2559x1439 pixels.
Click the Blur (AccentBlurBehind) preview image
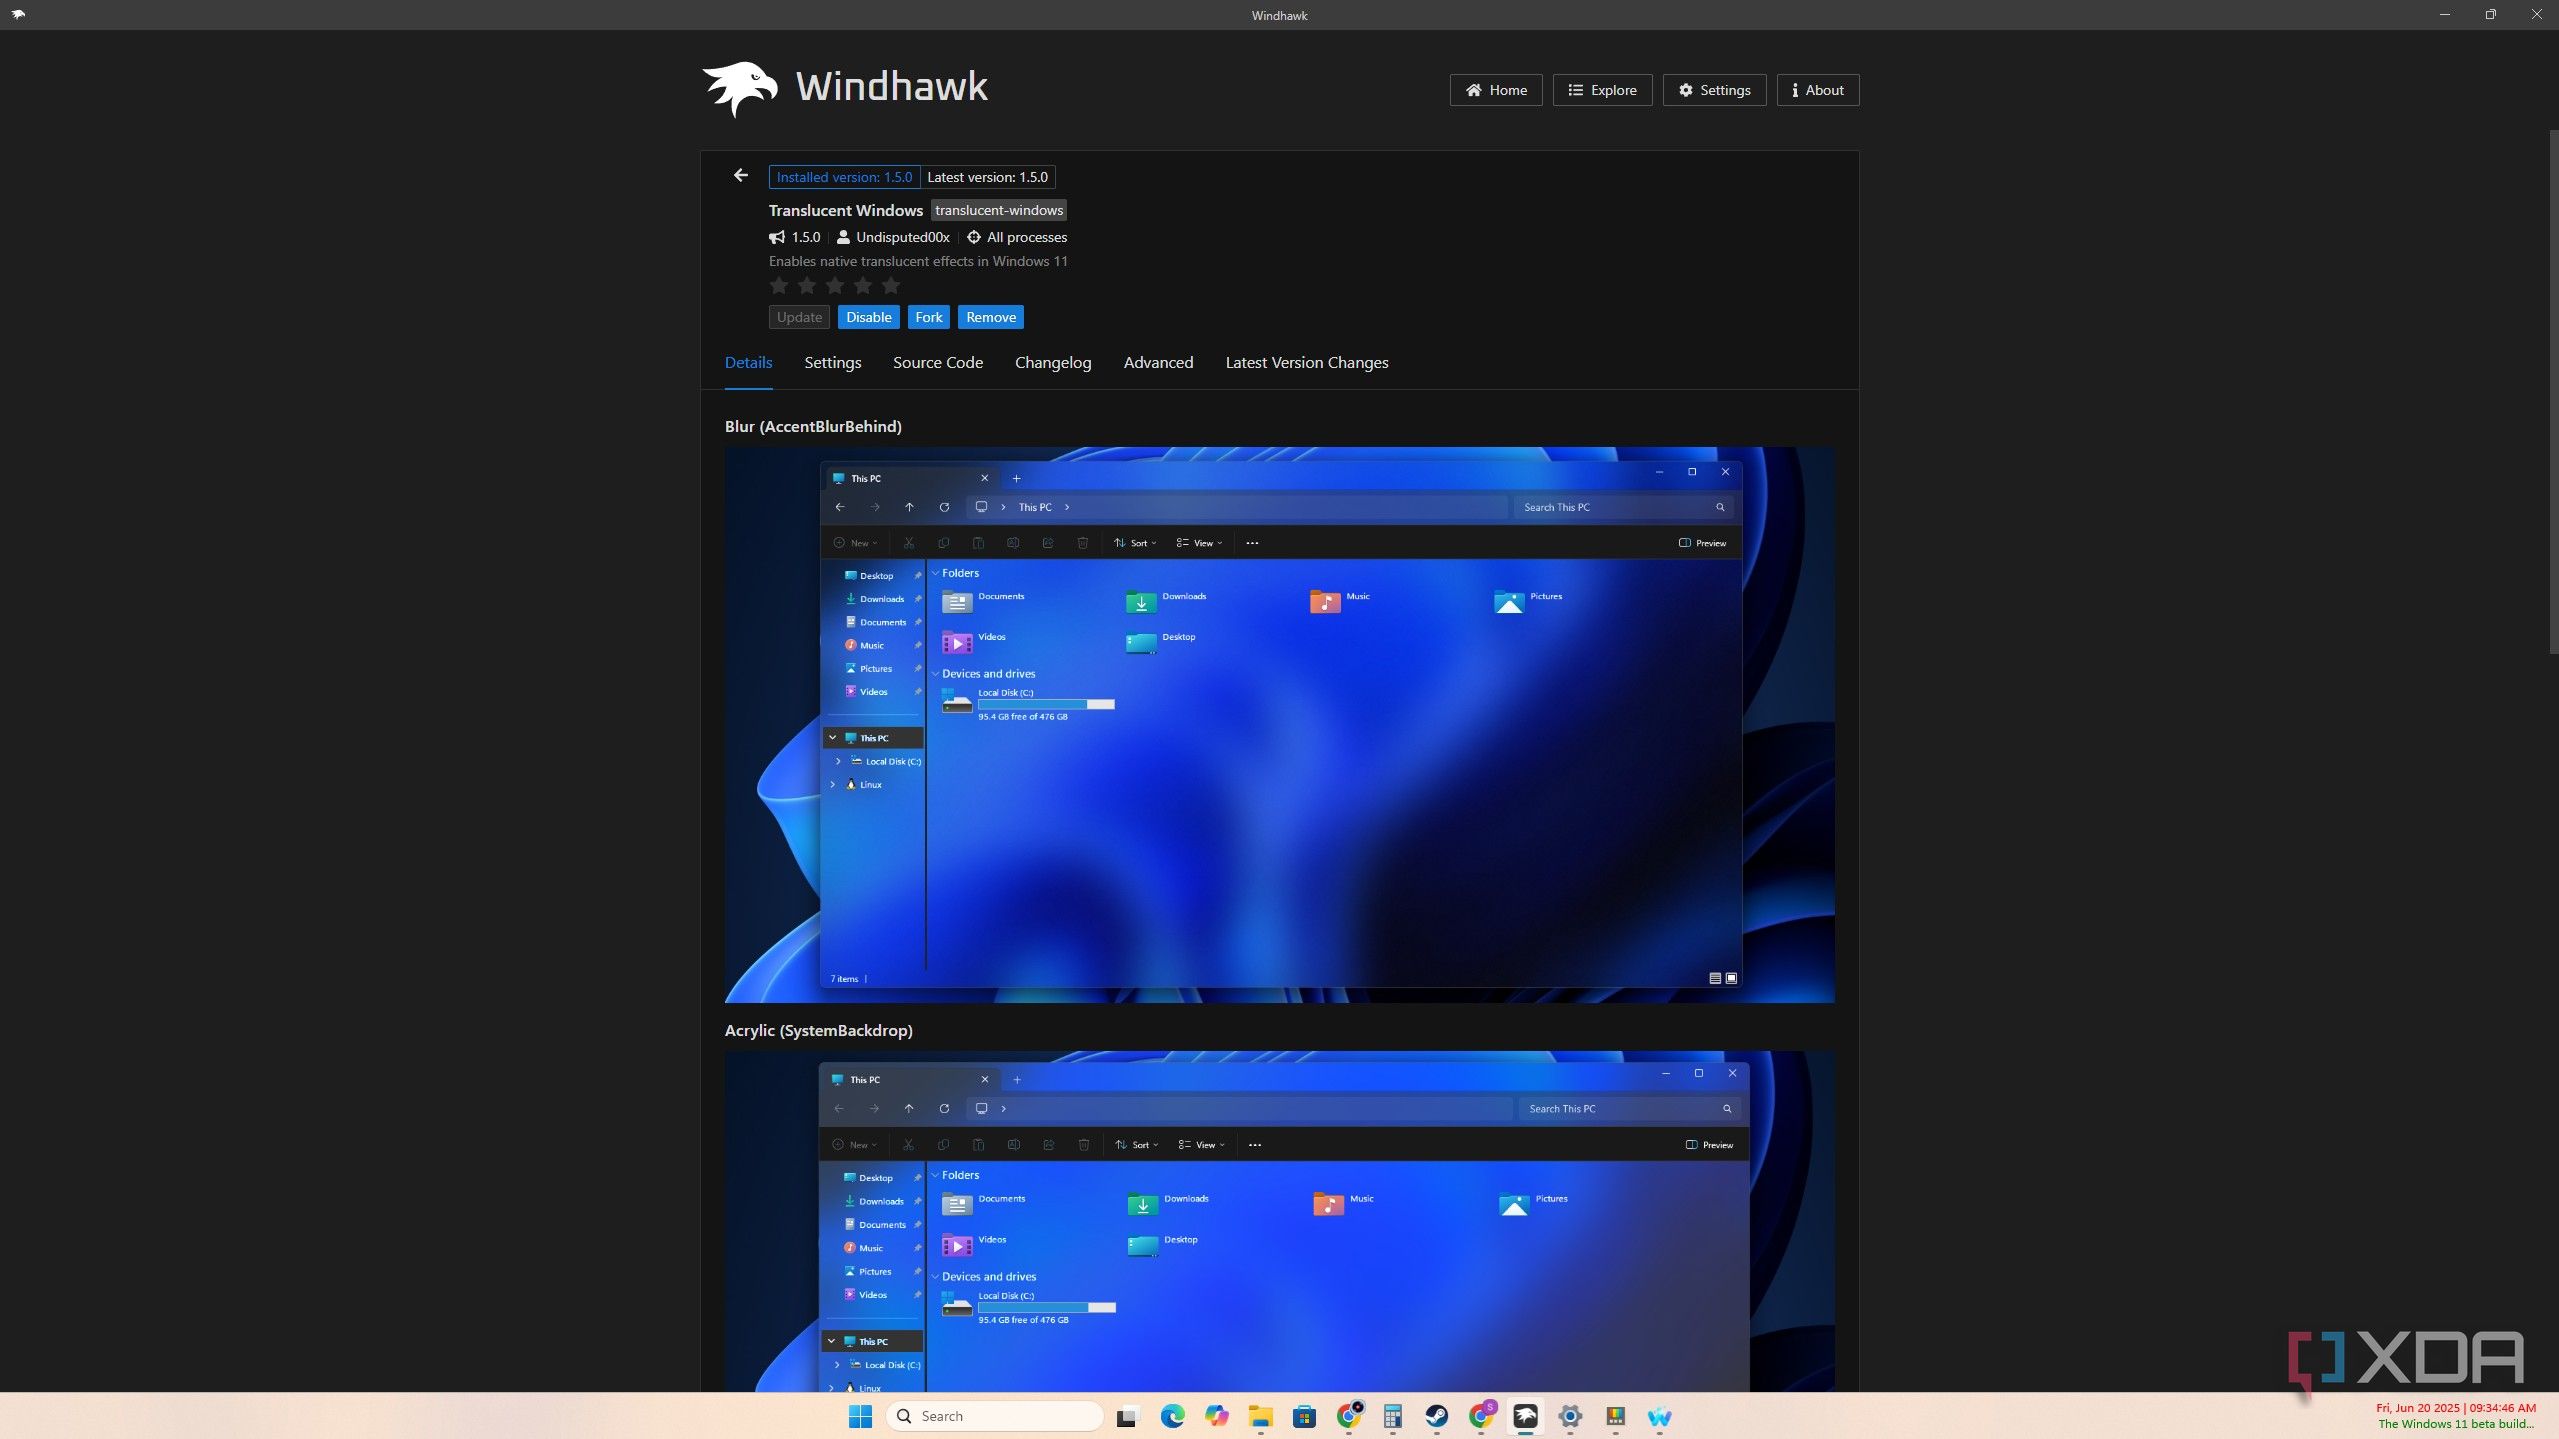click(1279, 725)
